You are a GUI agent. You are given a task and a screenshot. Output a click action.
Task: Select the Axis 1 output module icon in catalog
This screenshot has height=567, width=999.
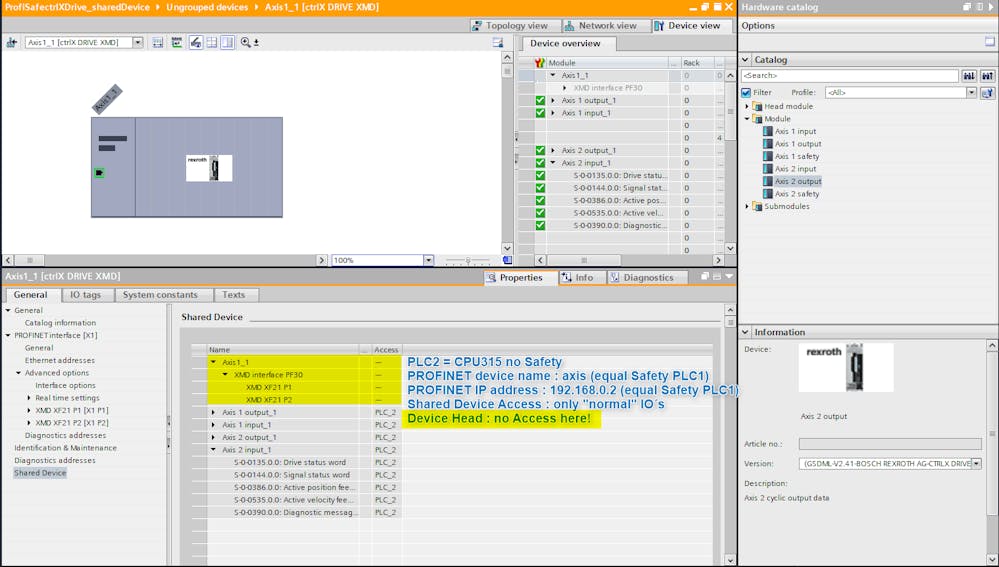point(768,144)
